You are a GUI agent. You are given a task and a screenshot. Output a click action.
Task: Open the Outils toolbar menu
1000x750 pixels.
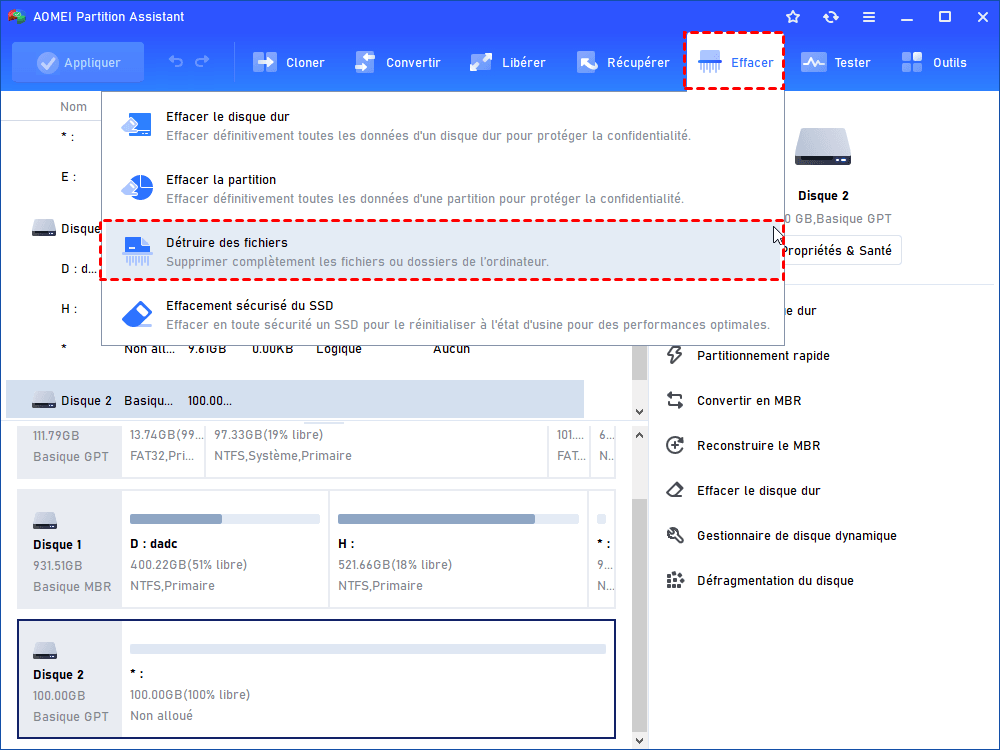point(934,62)
